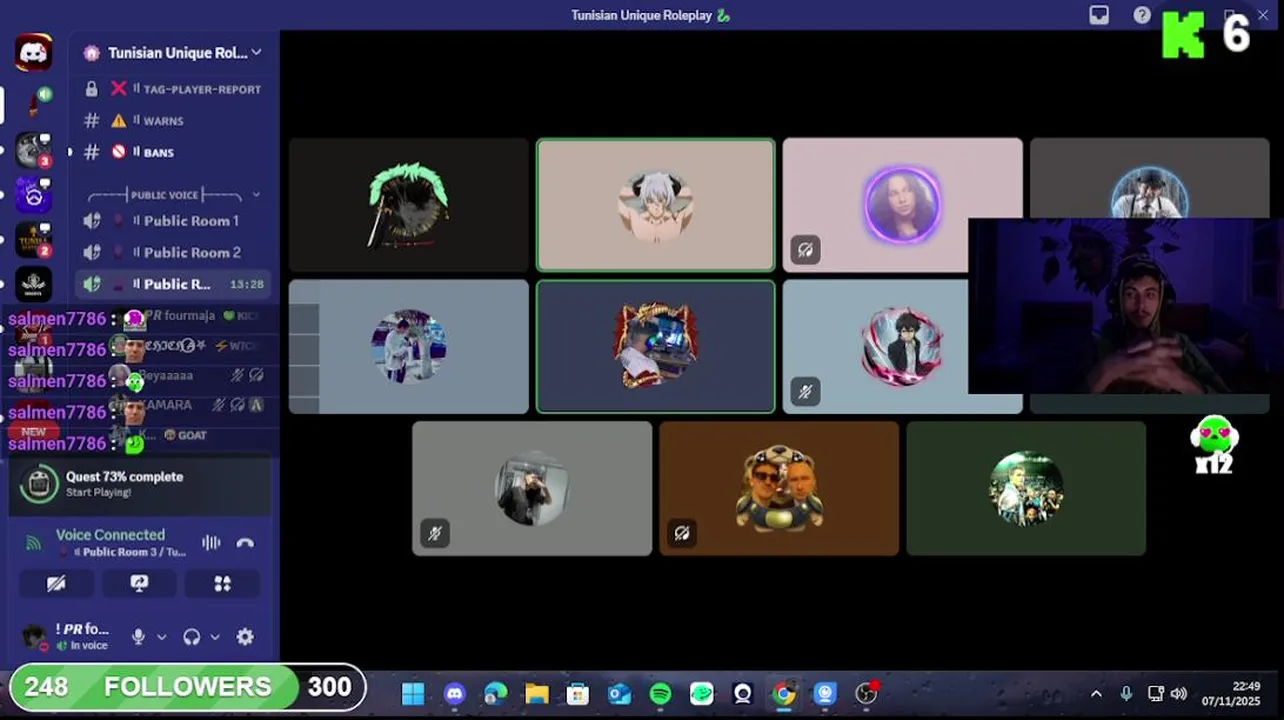Focus crowd photo avatar tile
The height and width of the screenshot is (720, 1284).
(1026, 488)
